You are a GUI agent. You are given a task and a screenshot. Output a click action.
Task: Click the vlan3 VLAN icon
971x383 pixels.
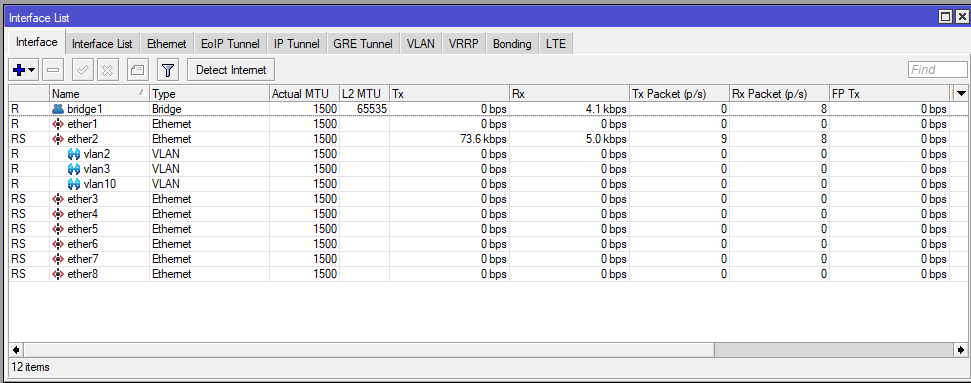(x=74, y=169)
